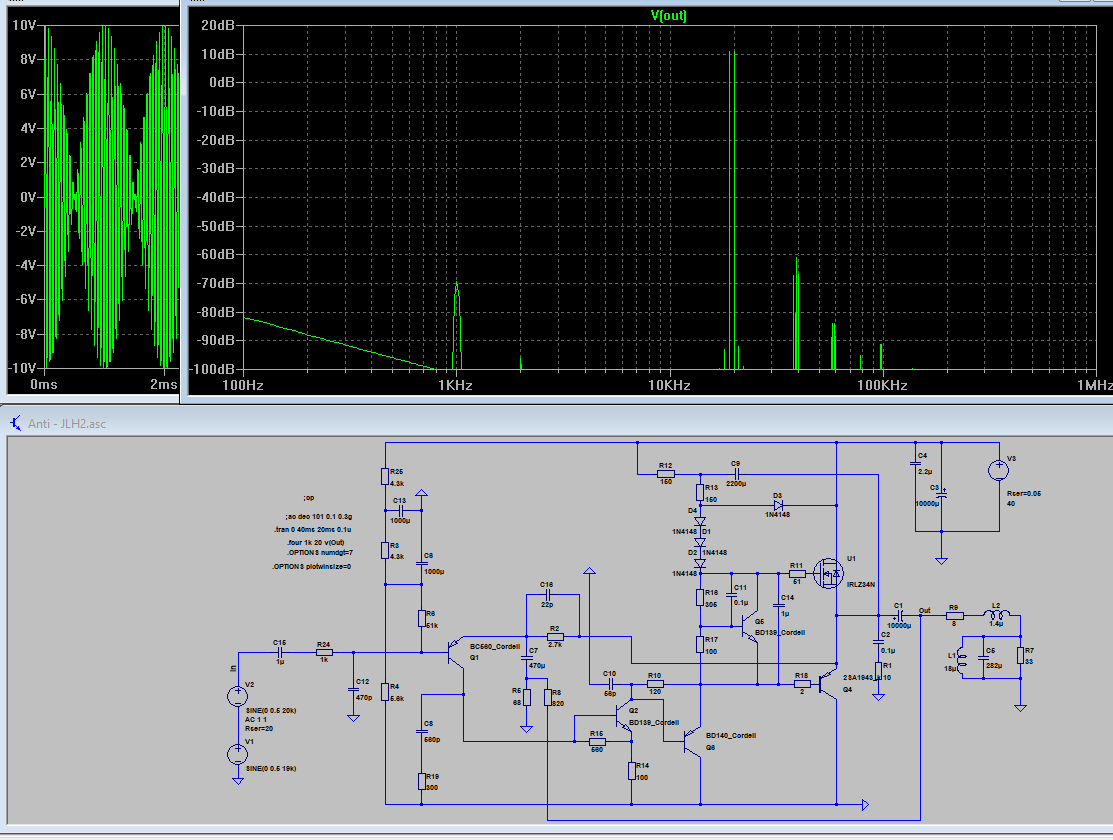Select resistor R2 symbol
The width and height of the screenshot is (1113, 840).
555,637
